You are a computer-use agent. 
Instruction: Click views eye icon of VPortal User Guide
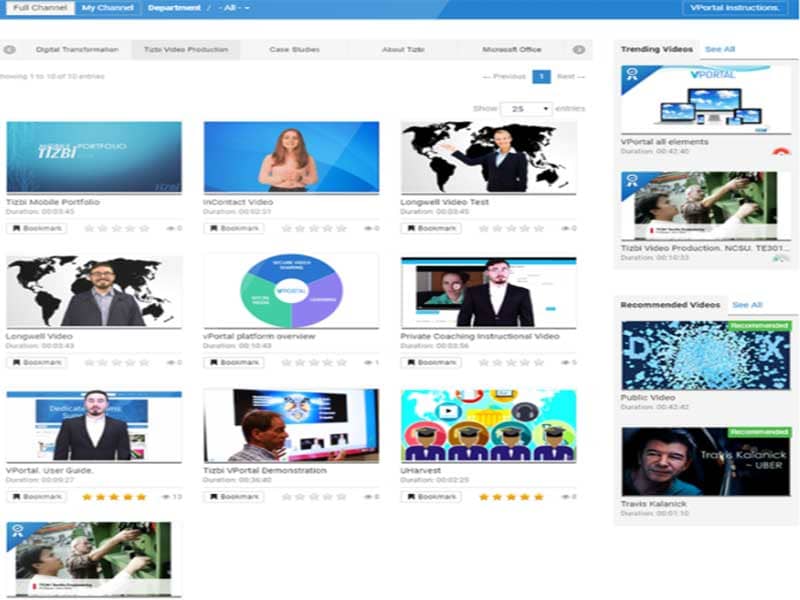[x=166, y=496]
